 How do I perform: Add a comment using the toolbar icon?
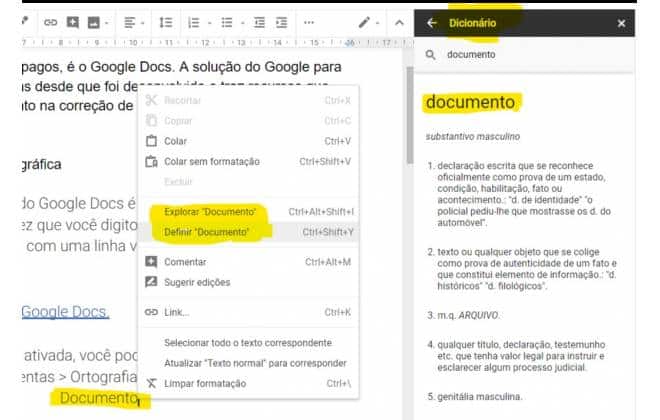(72, 22)
